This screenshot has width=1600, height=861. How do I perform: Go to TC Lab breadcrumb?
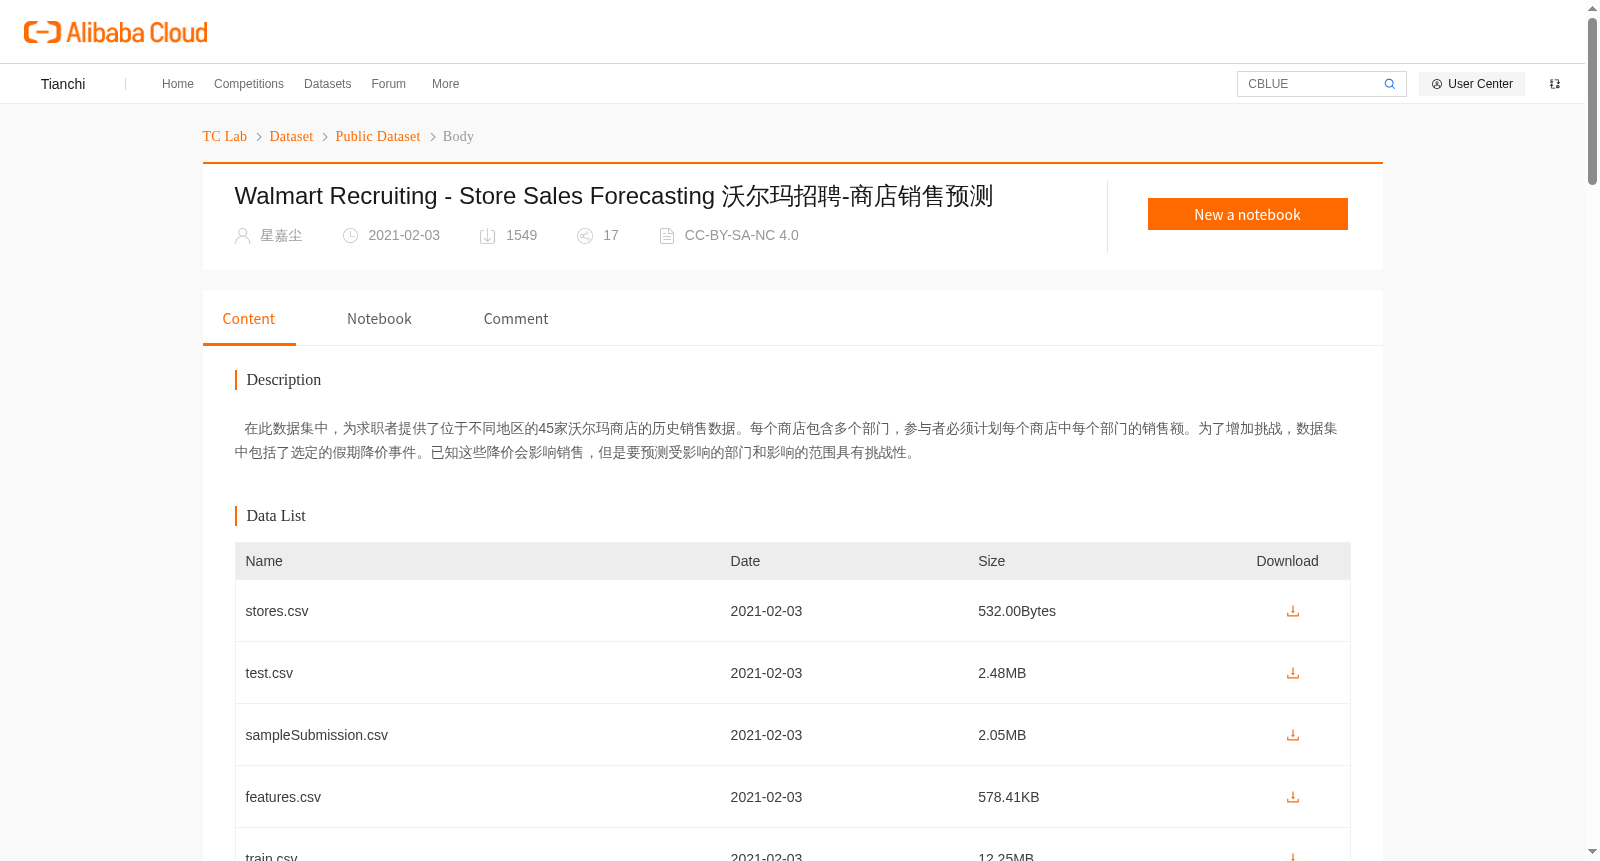click(225, 136)
